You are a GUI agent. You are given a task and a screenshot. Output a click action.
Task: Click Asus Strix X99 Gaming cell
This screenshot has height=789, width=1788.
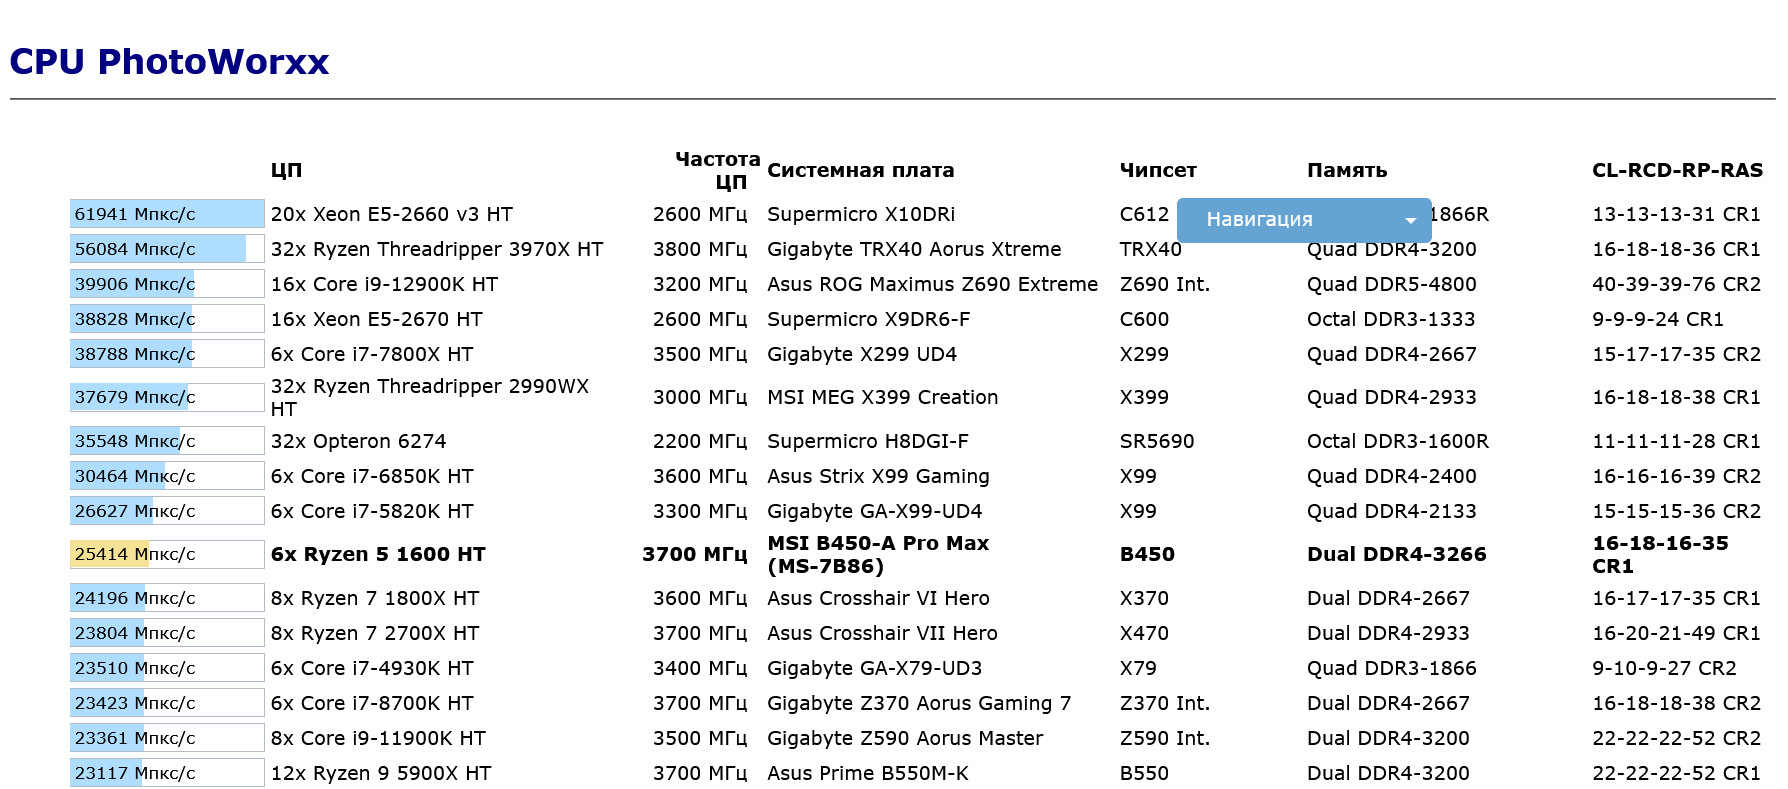(x=878, y=476)
